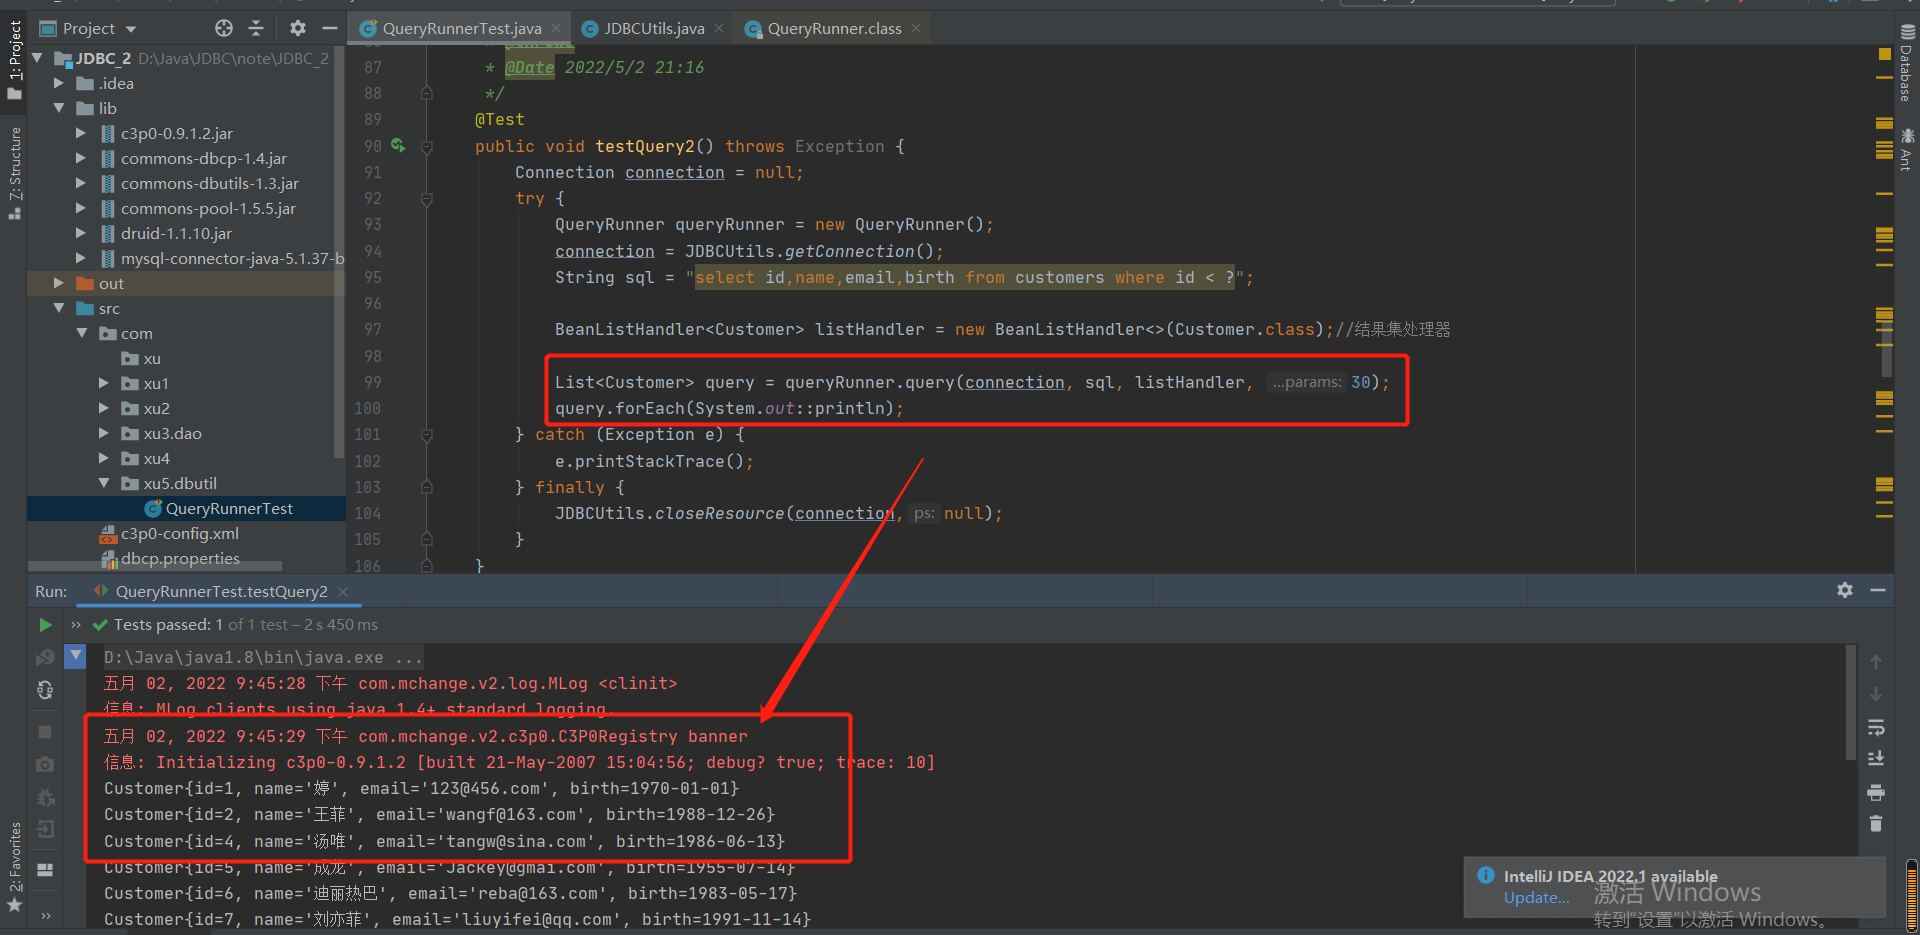Switch to the JDBCUtils.java tab

coord(654,28)
